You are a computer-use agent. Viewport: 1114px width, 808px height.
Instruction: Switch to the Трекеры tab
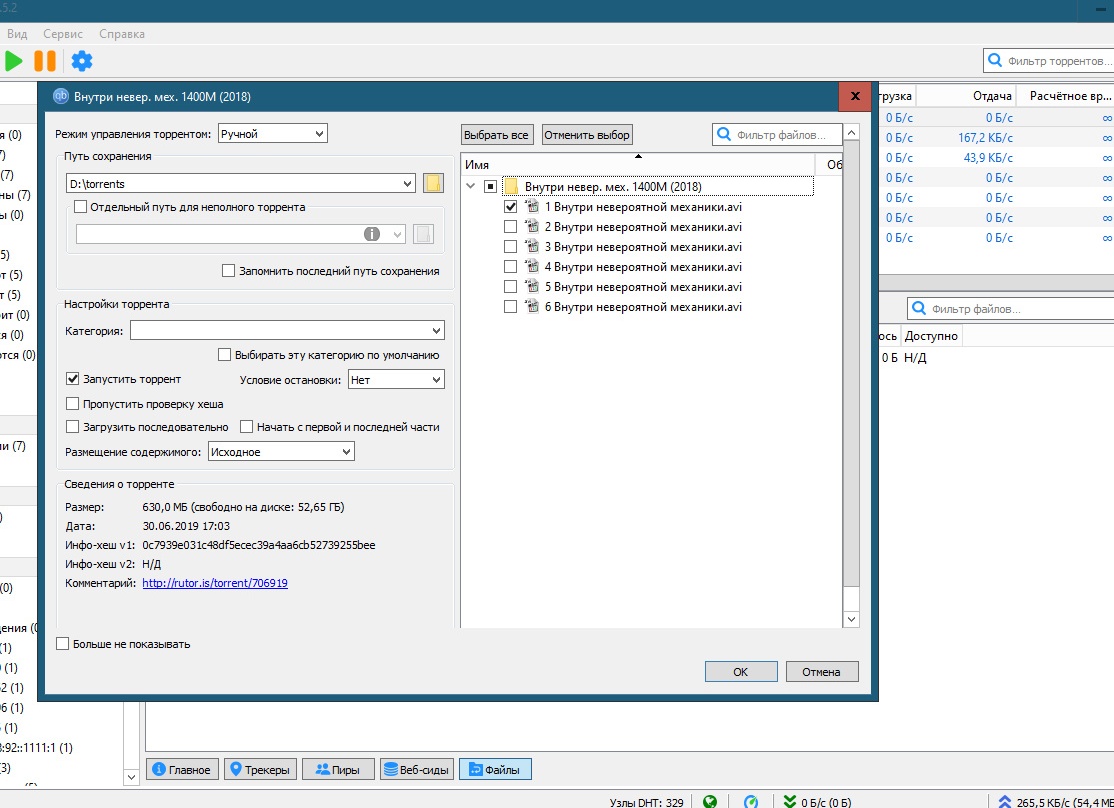click(x=260, y=770)
